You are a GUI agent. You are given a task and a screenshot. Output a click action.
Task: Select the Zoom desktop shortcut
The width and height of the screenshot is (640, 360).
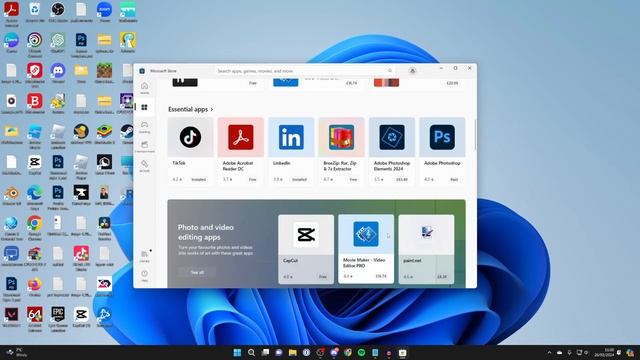[x=104, y=12]
